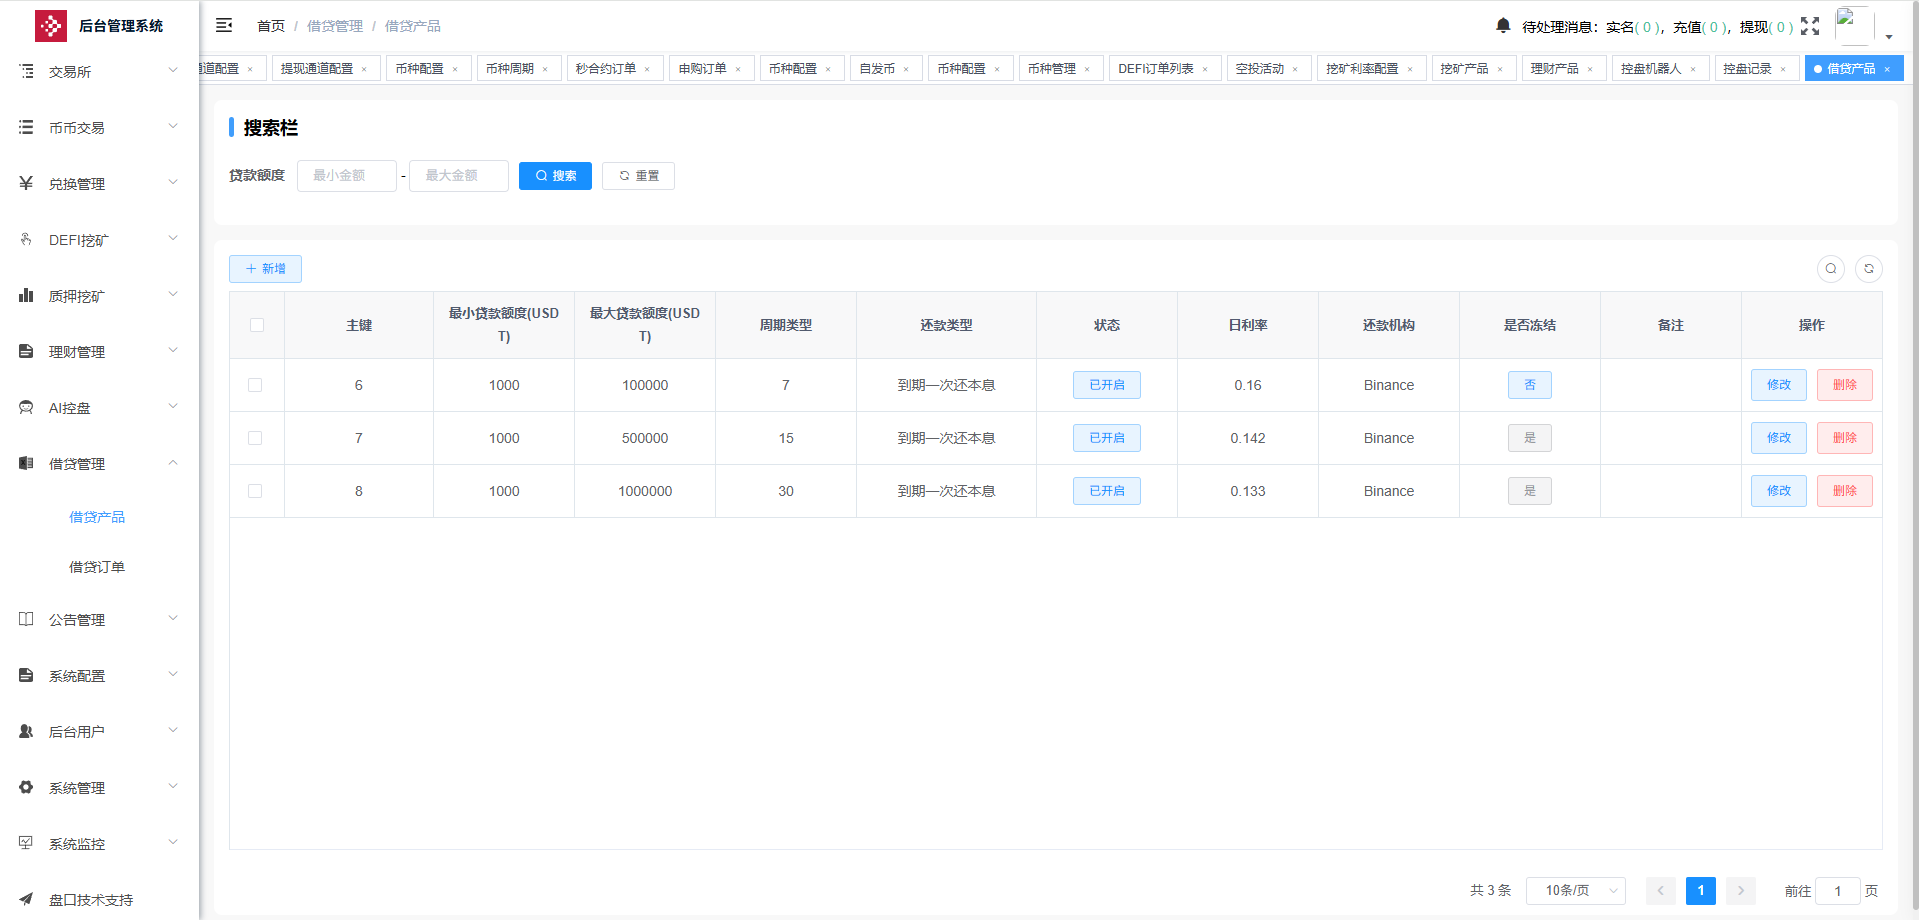Focus the 最小金额 input field

(x=347, y=176)
